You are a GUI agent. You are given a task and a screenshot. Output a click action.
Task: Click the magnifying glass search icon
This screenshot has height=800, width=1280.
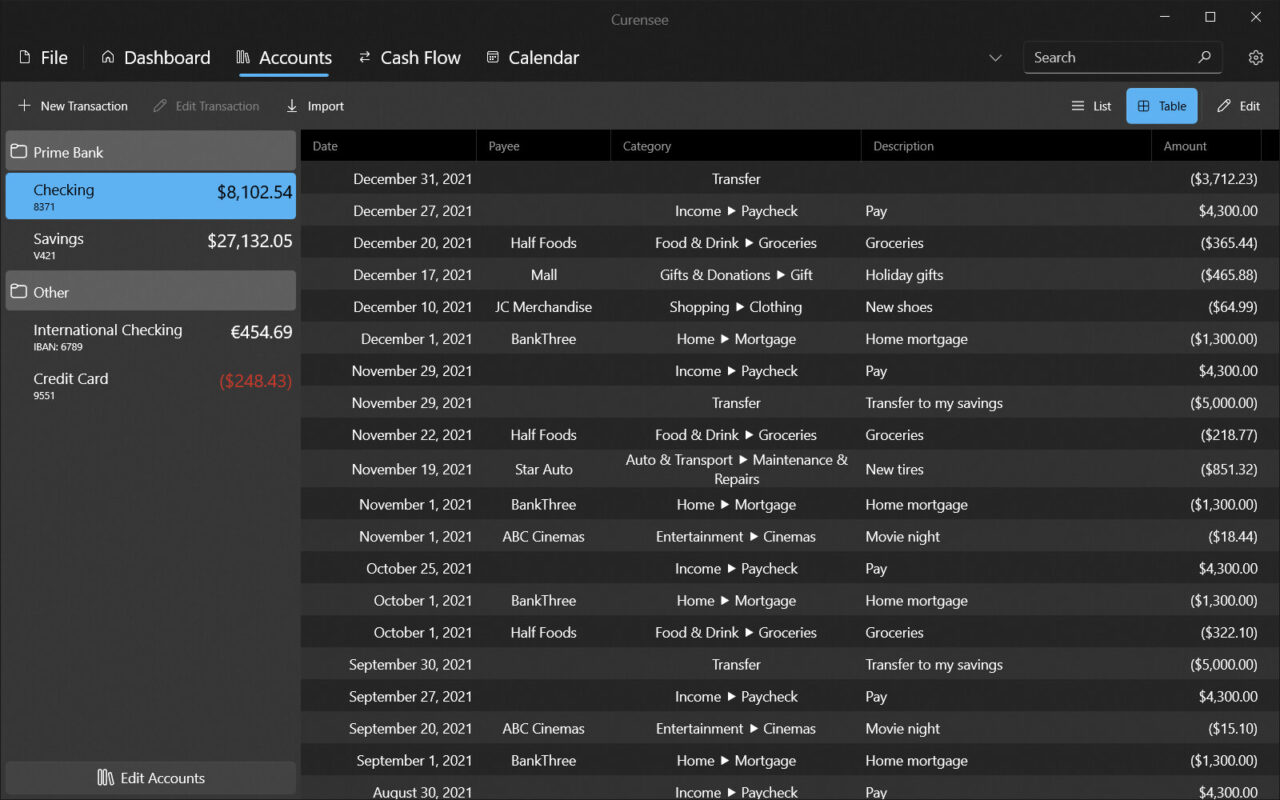[1204, 58]
